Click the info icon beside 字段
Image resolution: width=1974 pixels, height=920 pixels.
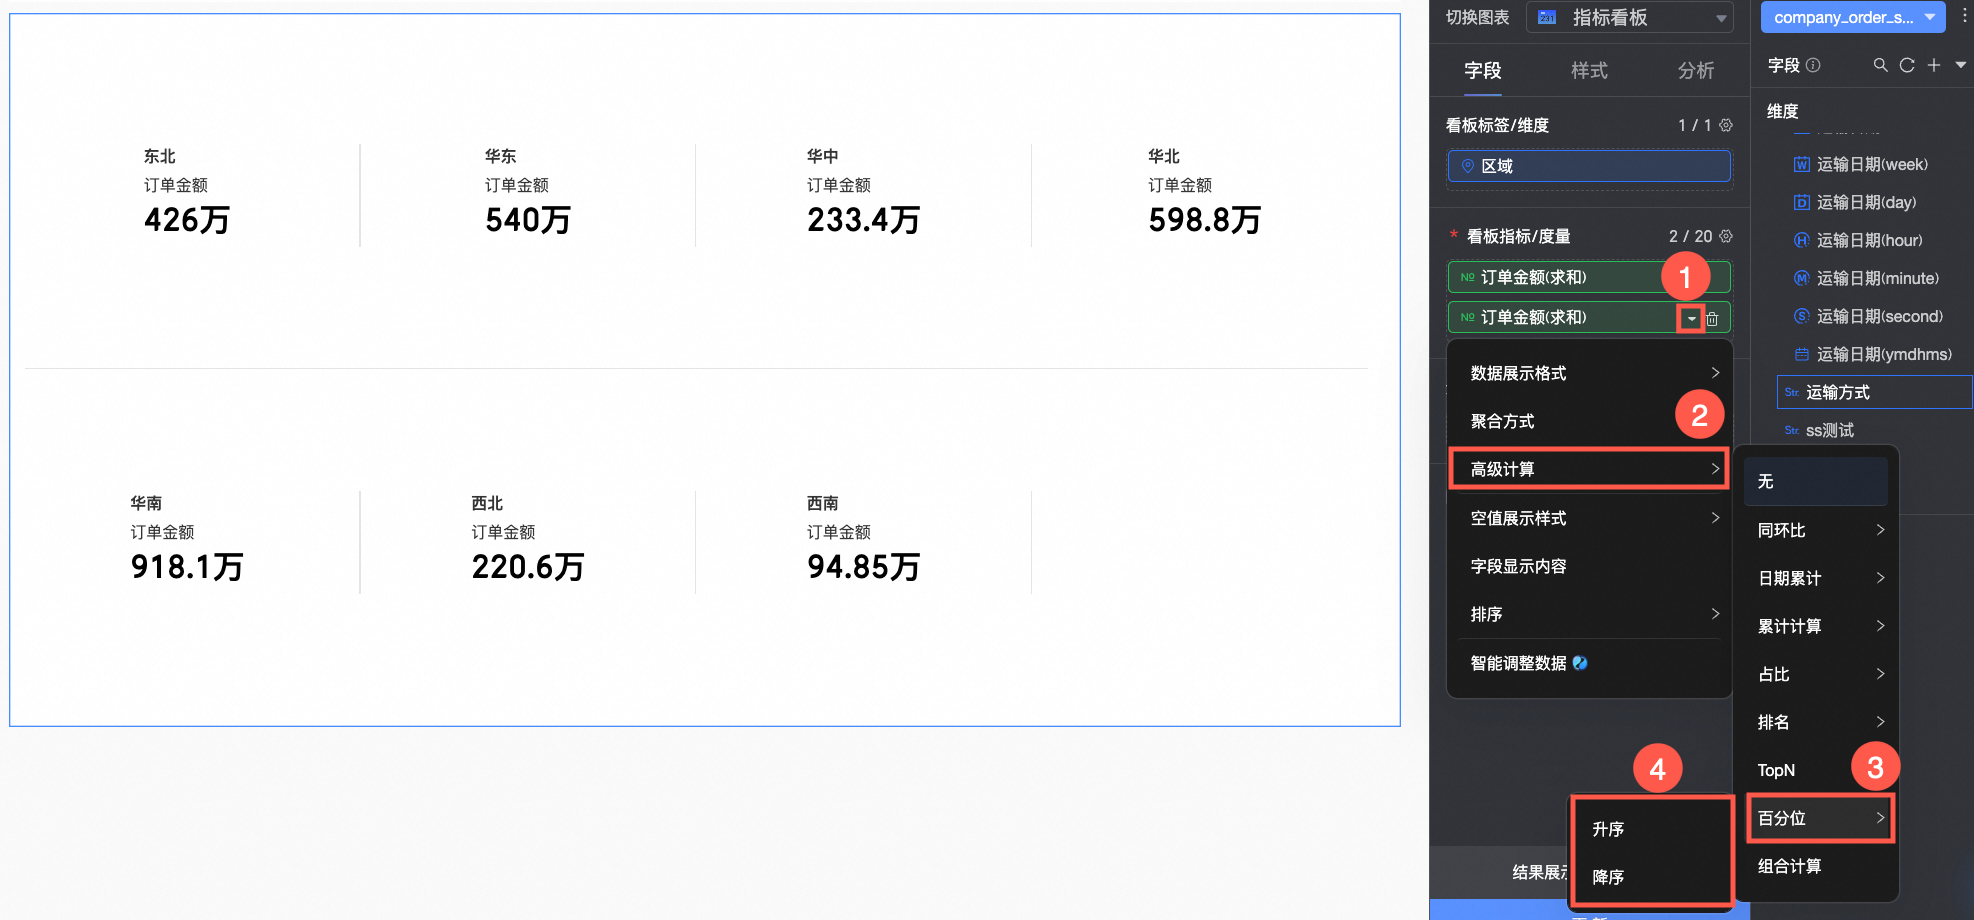coord(1813,65)
